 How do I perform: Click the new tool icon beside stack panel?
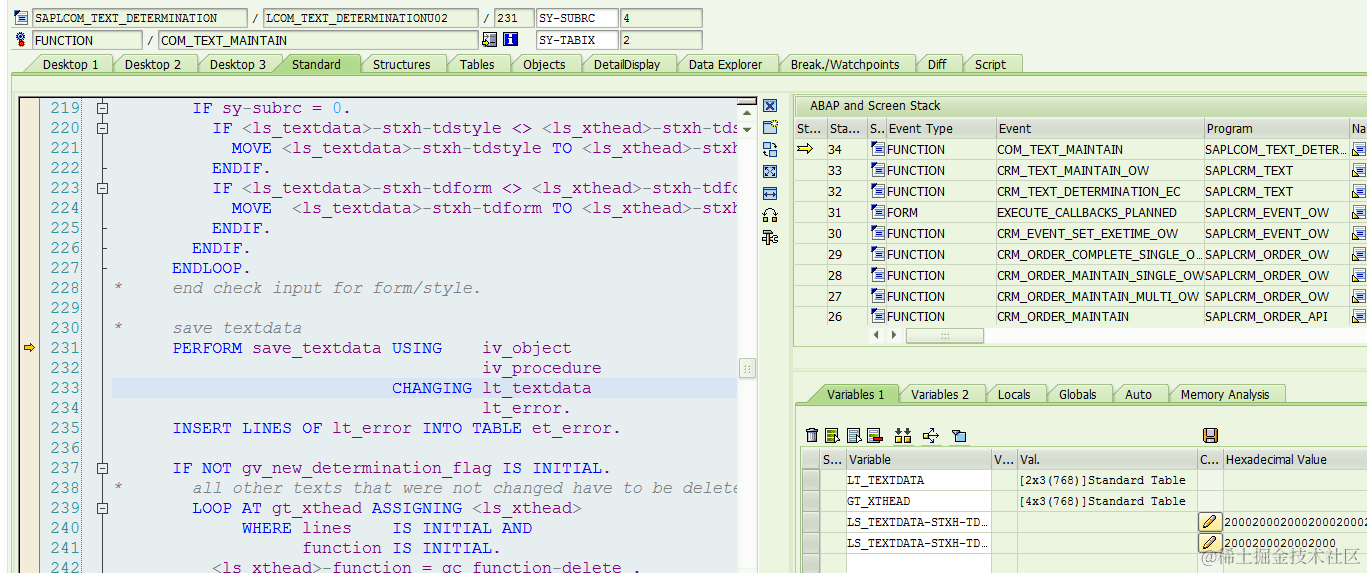pyautogui.click(x=770, y=127)
